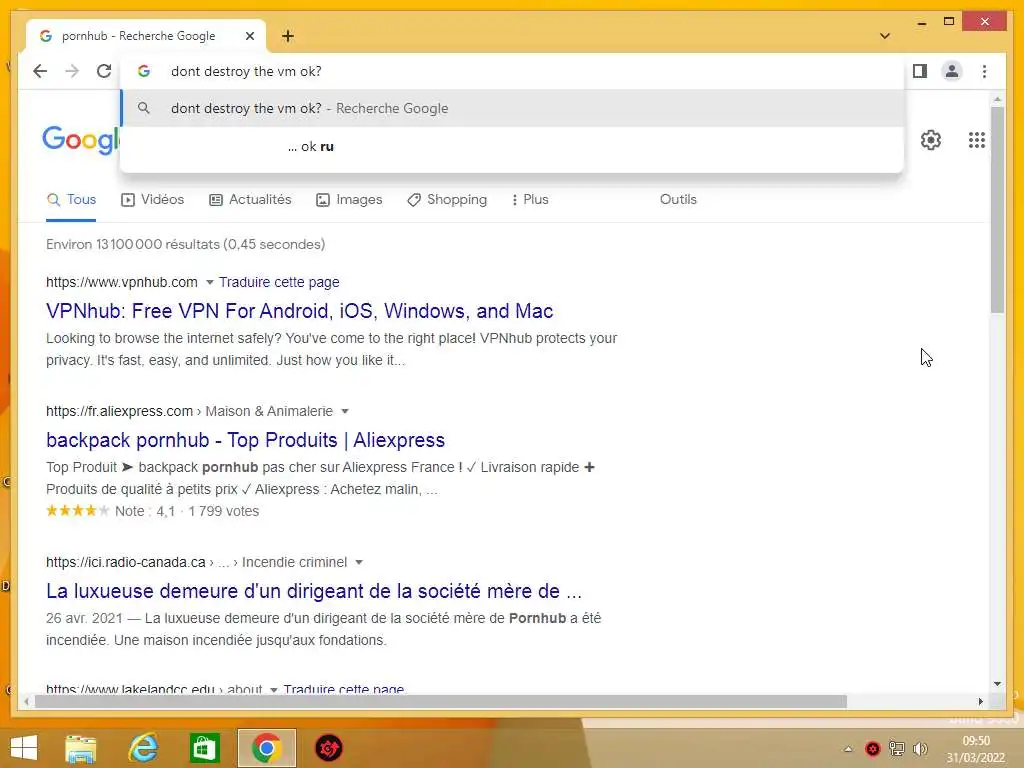Viewport: 1024px width, 768px height.
Task: Click the 'Note : 4,1 · 1 799 votes' rating text
Action: [187, 511]
